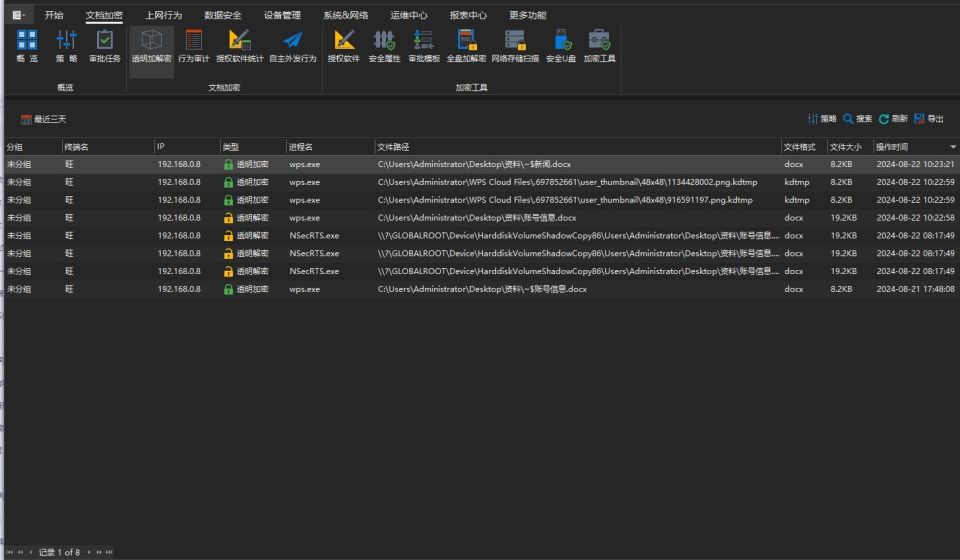Sort by the IP column header

tap(187, 147)
